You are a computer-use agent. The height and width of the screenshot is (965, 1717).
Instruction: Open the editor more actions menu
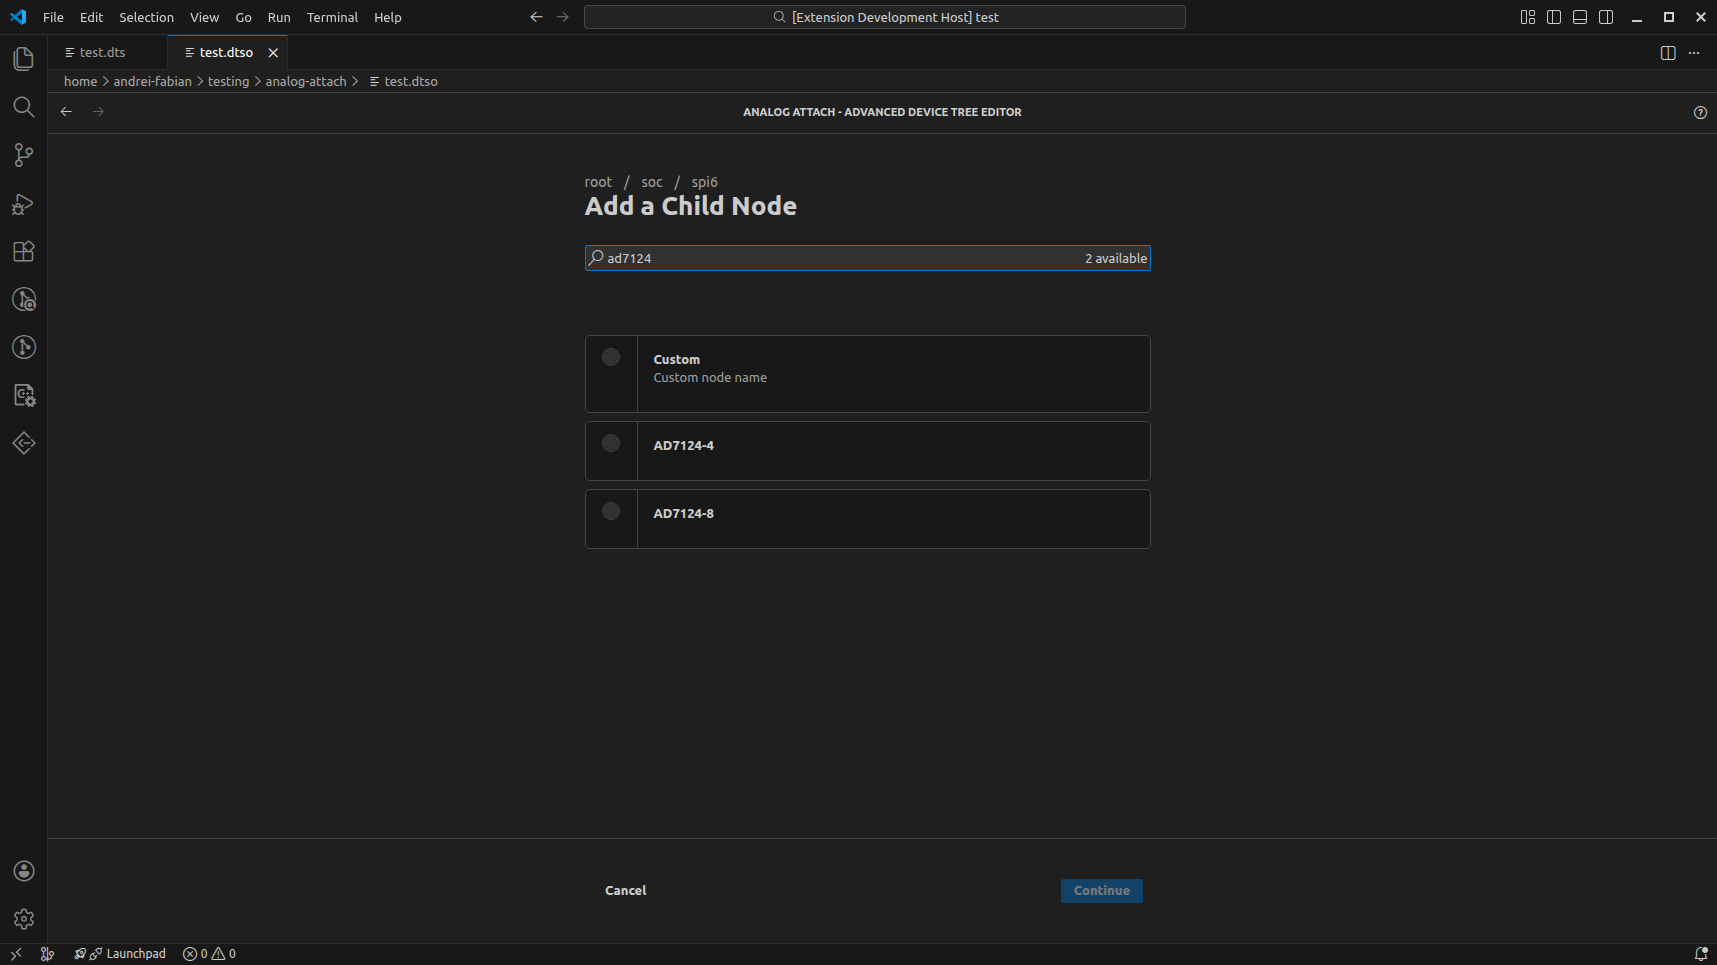coord(1695,52)
